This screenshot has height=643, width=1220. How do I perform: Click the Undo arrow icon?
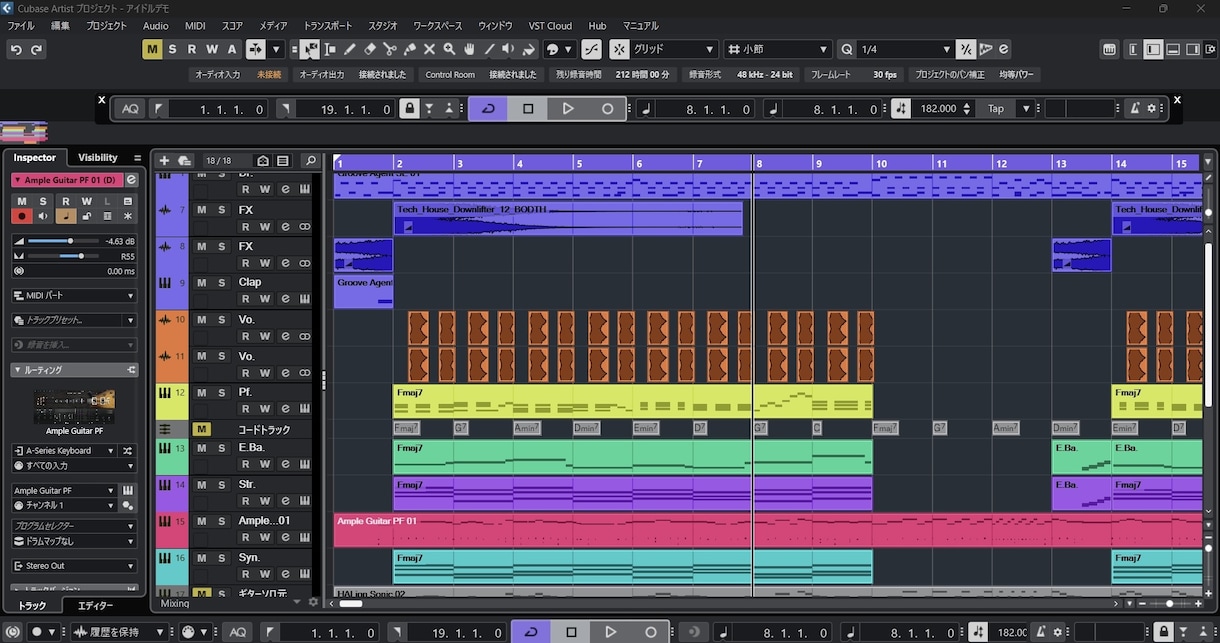[16, 49]
